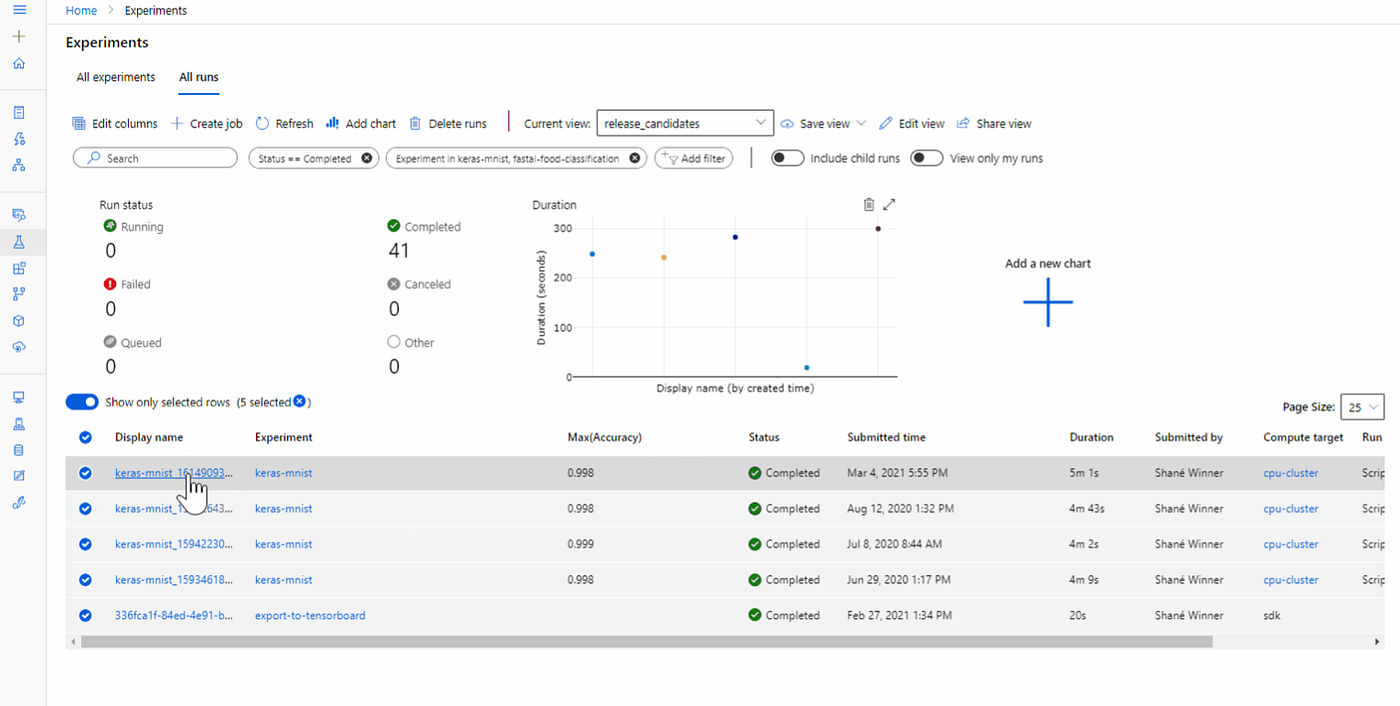Enable View only my runs toggle
1400x706 pixels.
[927, 158]
